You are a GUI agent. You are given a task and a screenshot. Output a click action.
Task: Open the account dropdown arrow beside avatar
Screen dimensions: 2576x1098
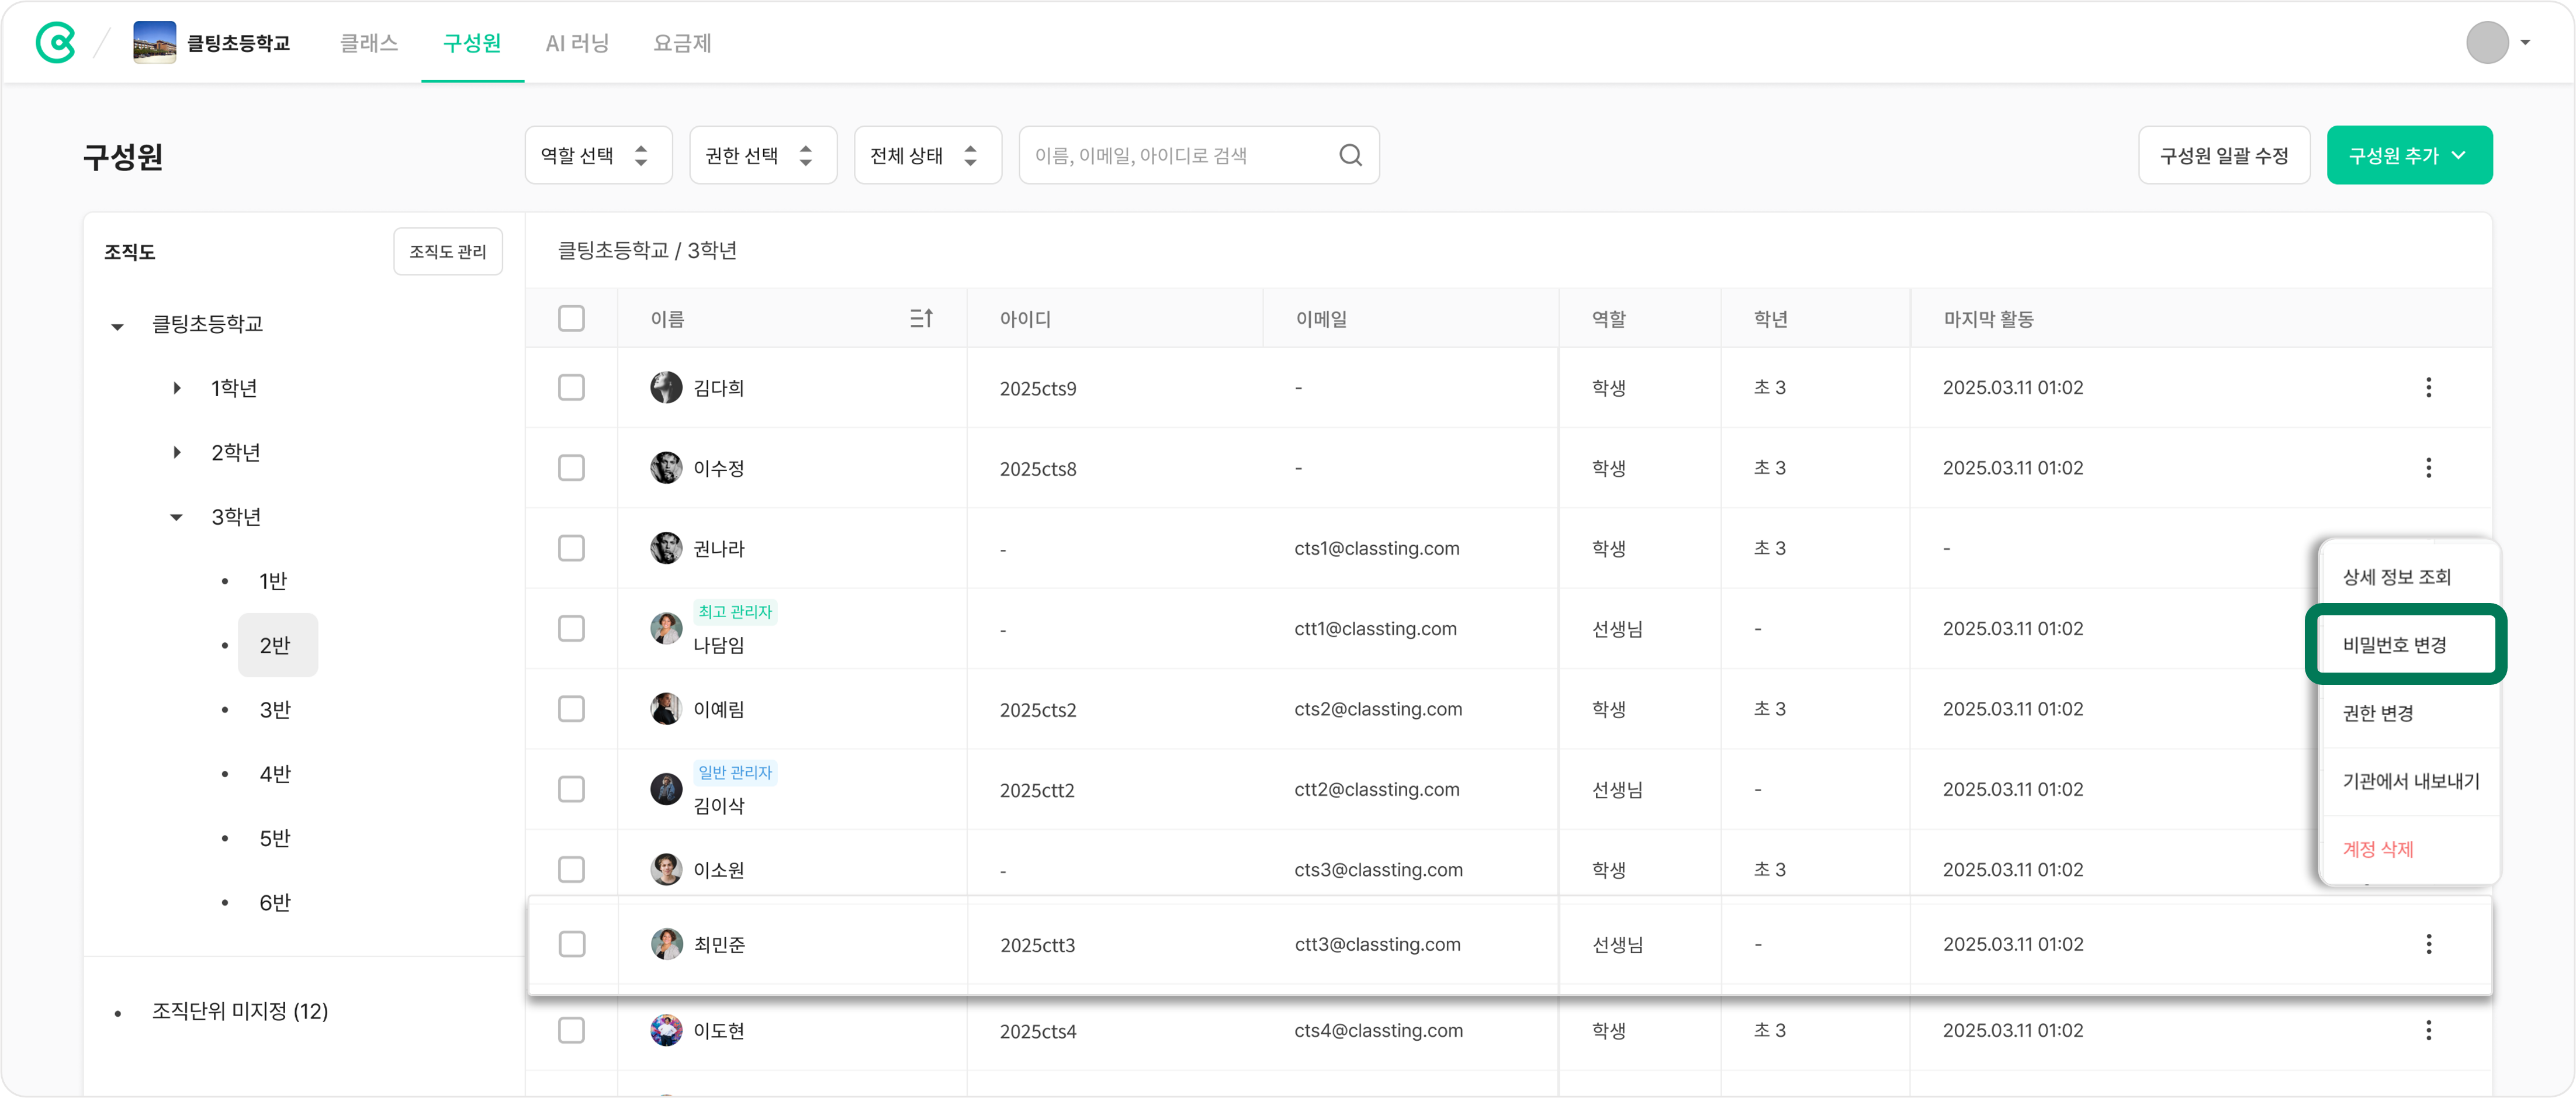(2525, 42)
